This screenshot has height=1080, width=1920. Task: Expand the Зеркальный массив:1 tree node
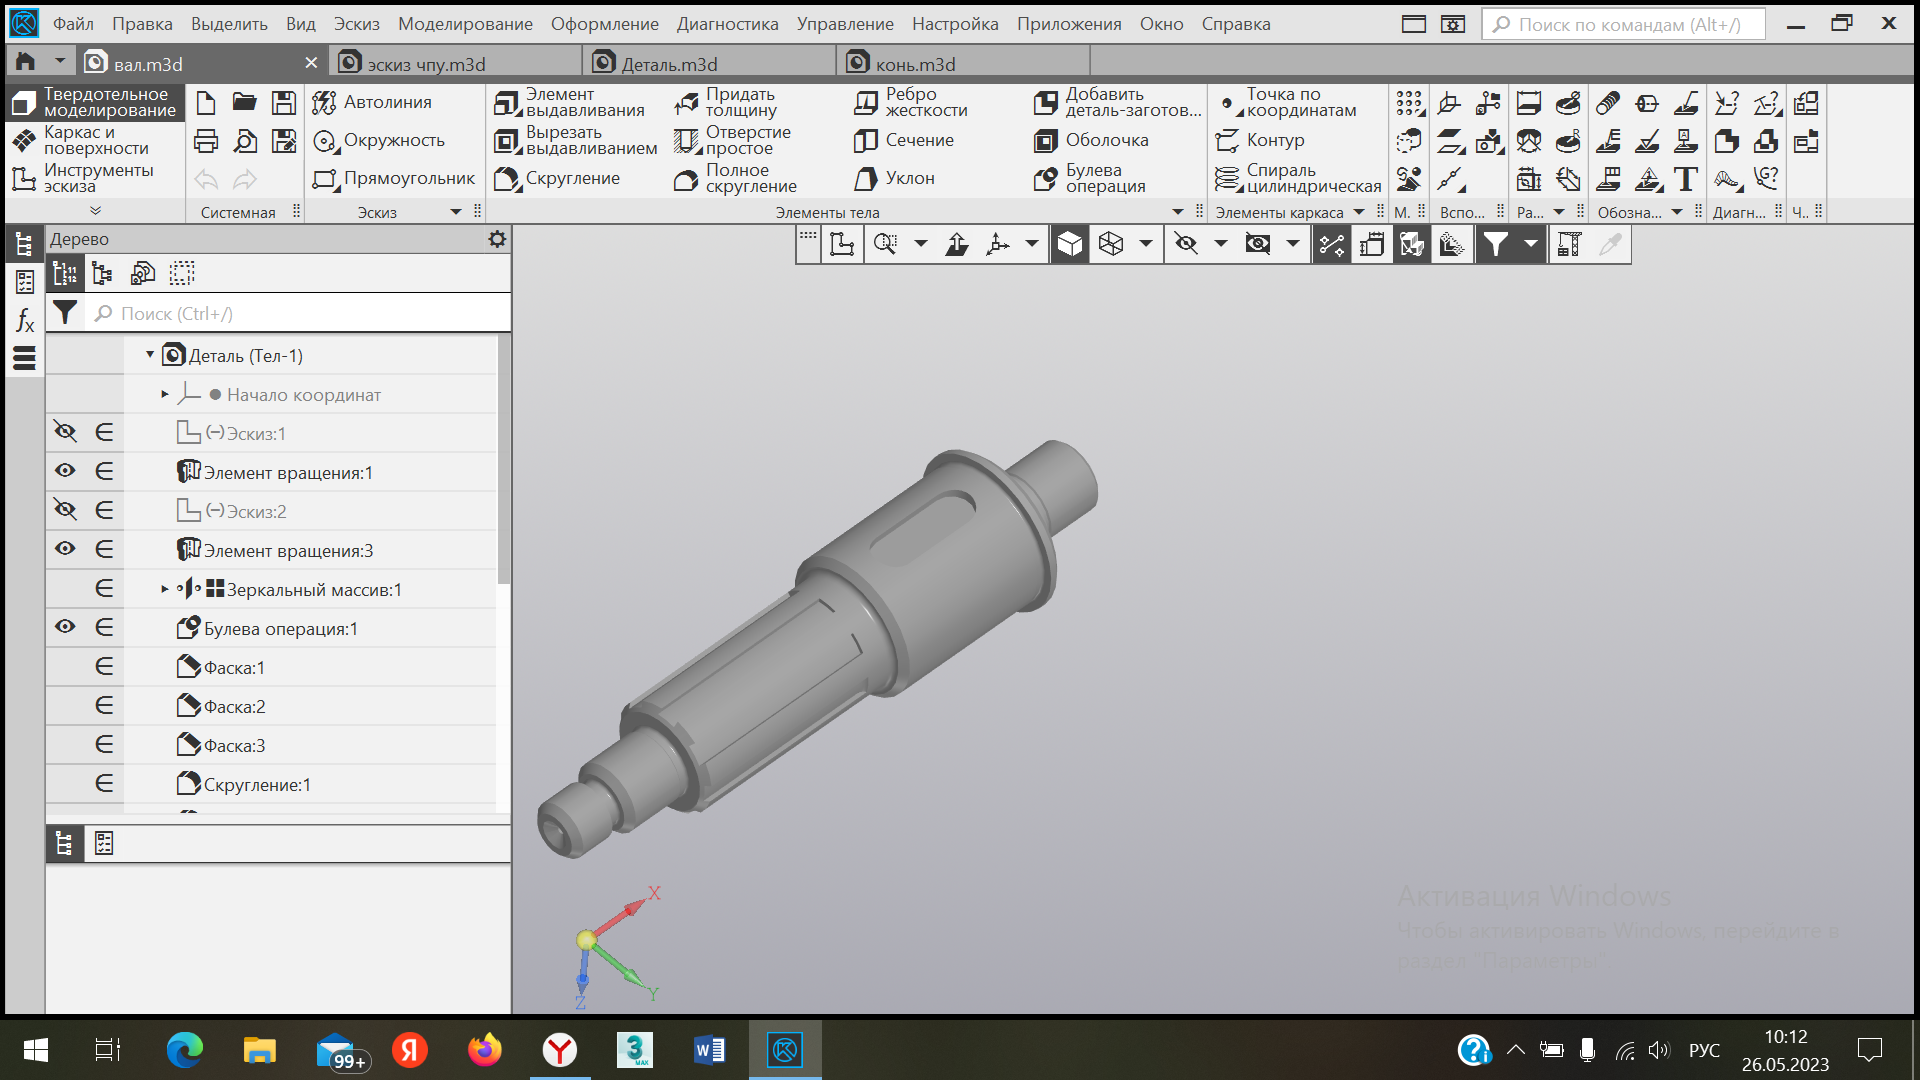pyautogui.click(x=165, y=589)
